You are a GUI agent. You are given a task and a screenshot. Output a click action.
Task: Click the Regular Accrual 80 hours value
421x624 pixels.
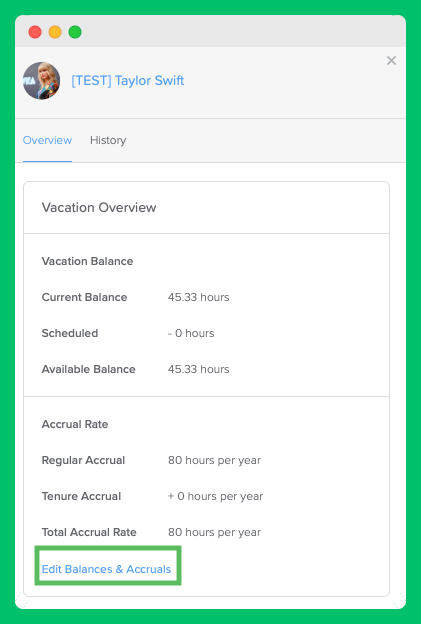(214, 460)
